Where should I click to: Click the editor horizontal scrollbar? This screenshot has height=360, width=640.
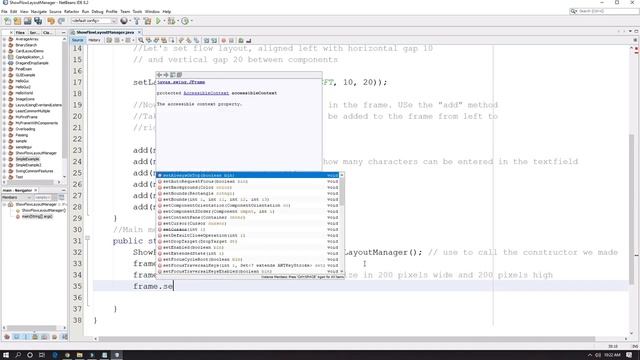pyautogui.click(x=347, y=339)
